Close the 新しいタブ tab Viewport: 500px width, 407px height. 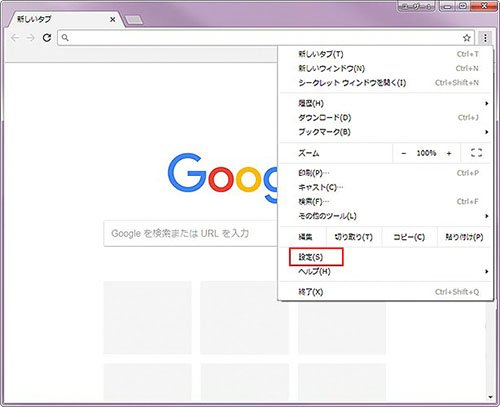(113, 20)
